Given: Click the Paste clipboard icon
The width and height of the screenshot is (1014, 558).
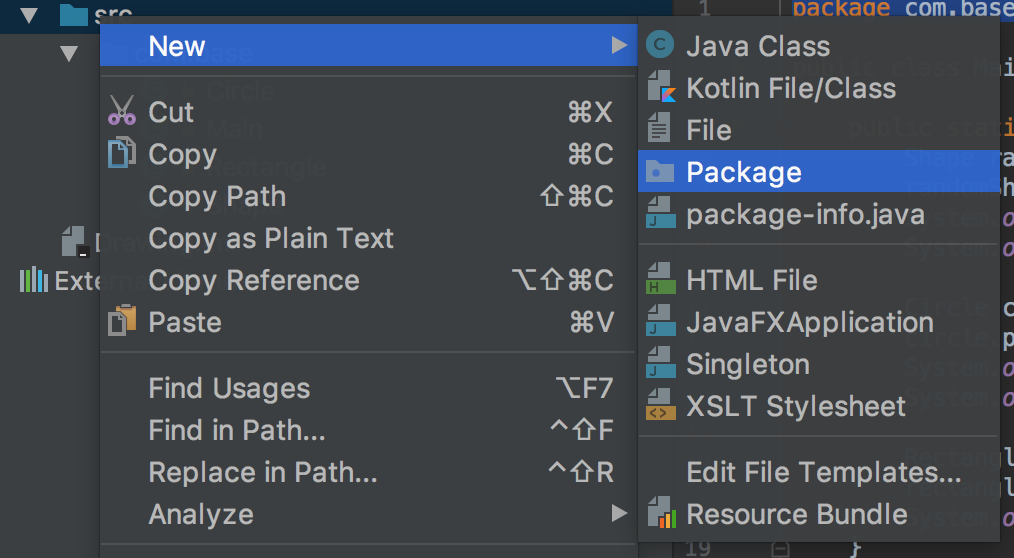Looking at the screenshot, I should [122, 322].
